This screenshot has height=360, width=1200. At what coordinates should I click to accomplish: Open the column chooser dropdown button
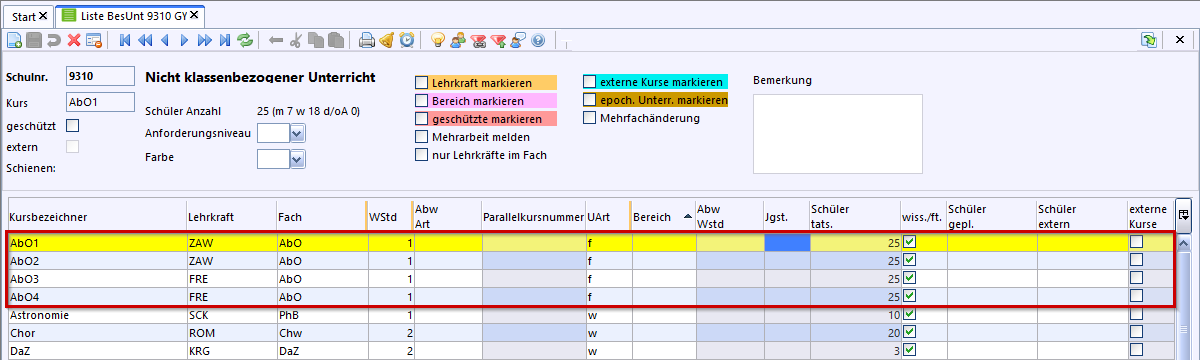click(1185, 215)
